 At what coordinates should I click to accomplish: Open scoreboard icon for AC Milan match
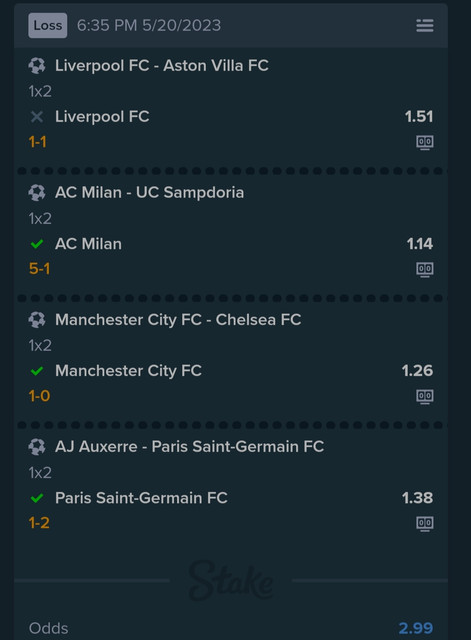click(x=424, y=269)
